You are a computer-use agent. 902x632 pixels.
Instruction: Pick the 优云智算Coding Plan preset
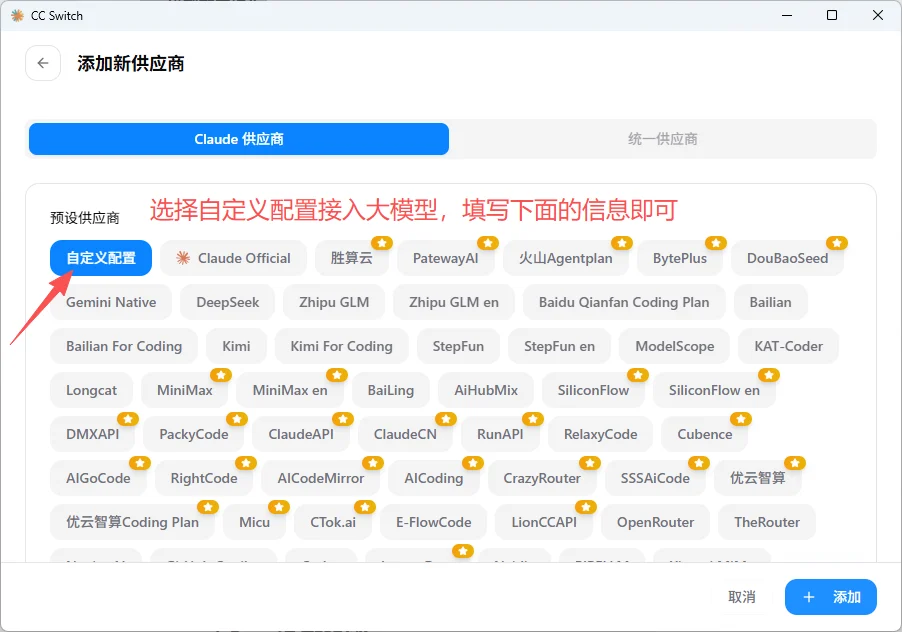(132, 522)
